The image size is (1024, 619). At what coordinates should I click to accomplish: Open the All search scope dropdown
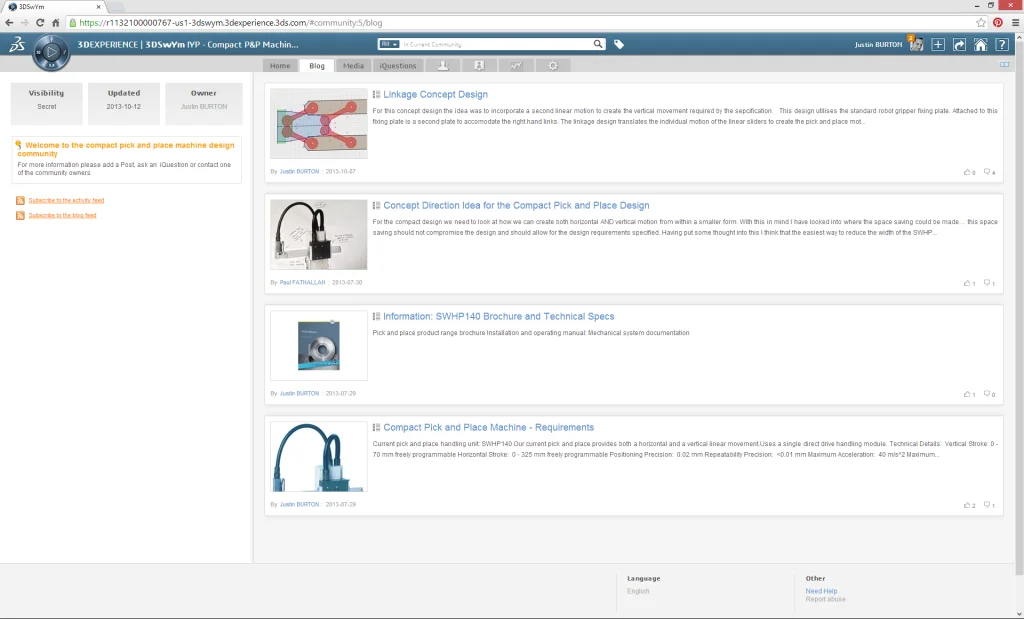pyautogui.click(x=389, y=44)
